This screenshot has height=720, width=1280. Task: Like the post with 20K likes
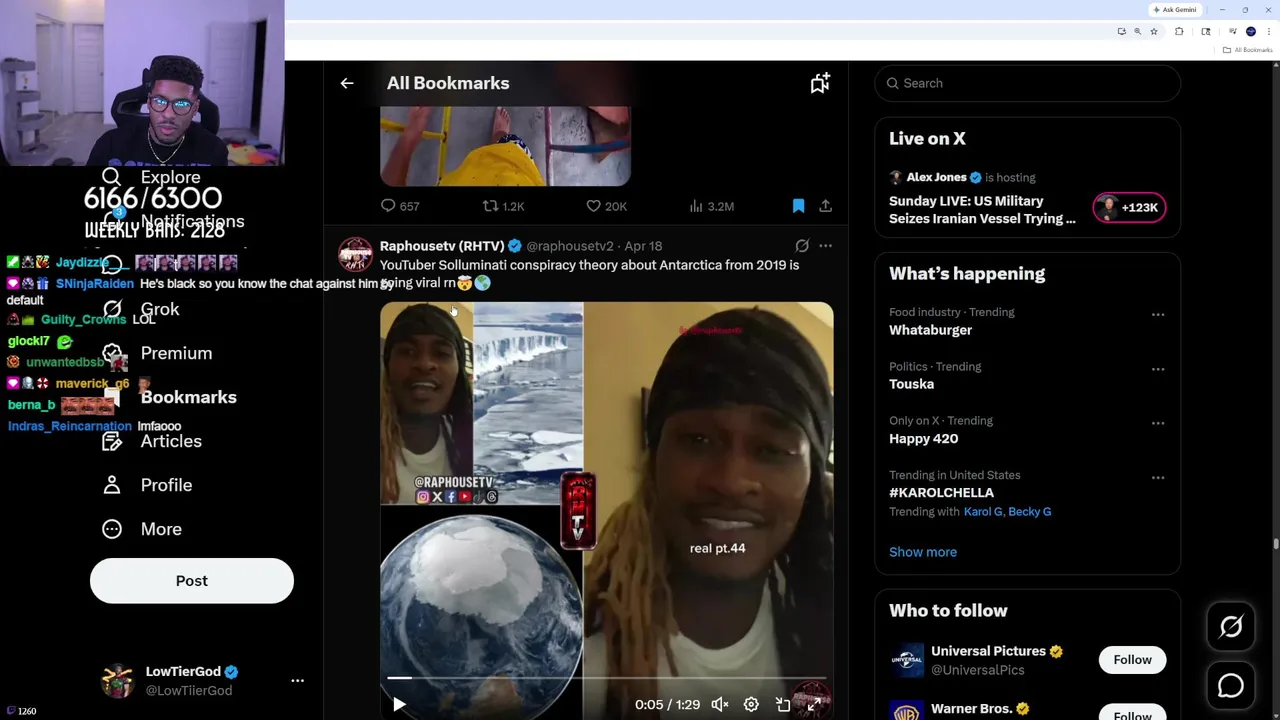pyautogui.click(x=606, y=206)
